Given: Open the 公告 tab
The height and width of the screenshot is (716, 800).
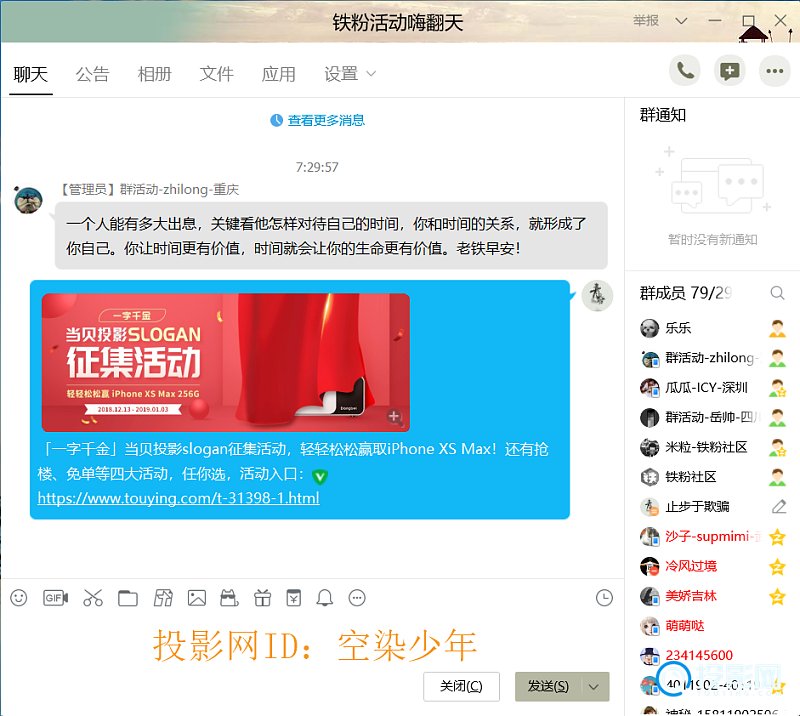Looking at the screenshot, I should pos(92,74).
